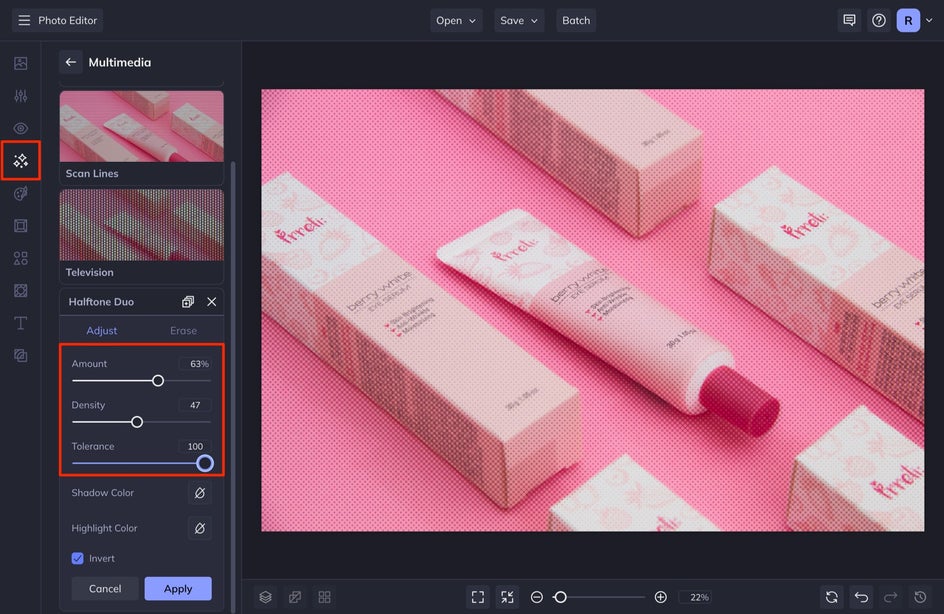The height and width of the screenshot is (614, 944).
Task: Select the Effects sparkle icon
Action: tap(20, 161)
